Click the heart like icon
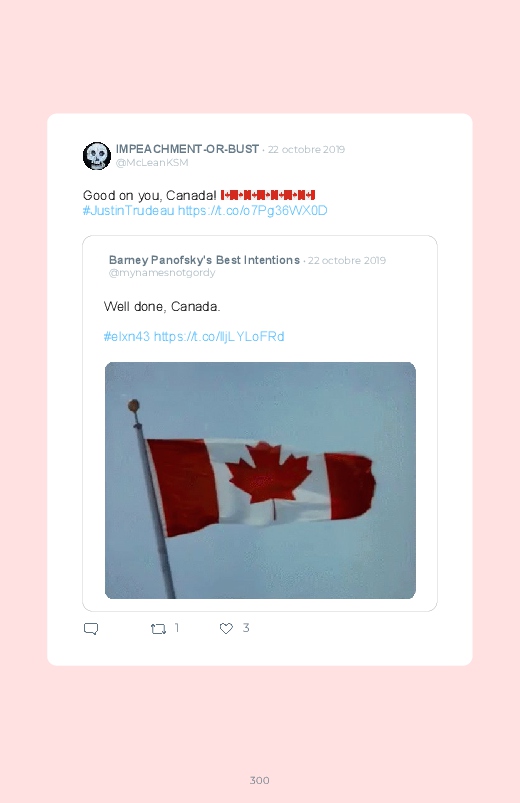 (226, 628)
